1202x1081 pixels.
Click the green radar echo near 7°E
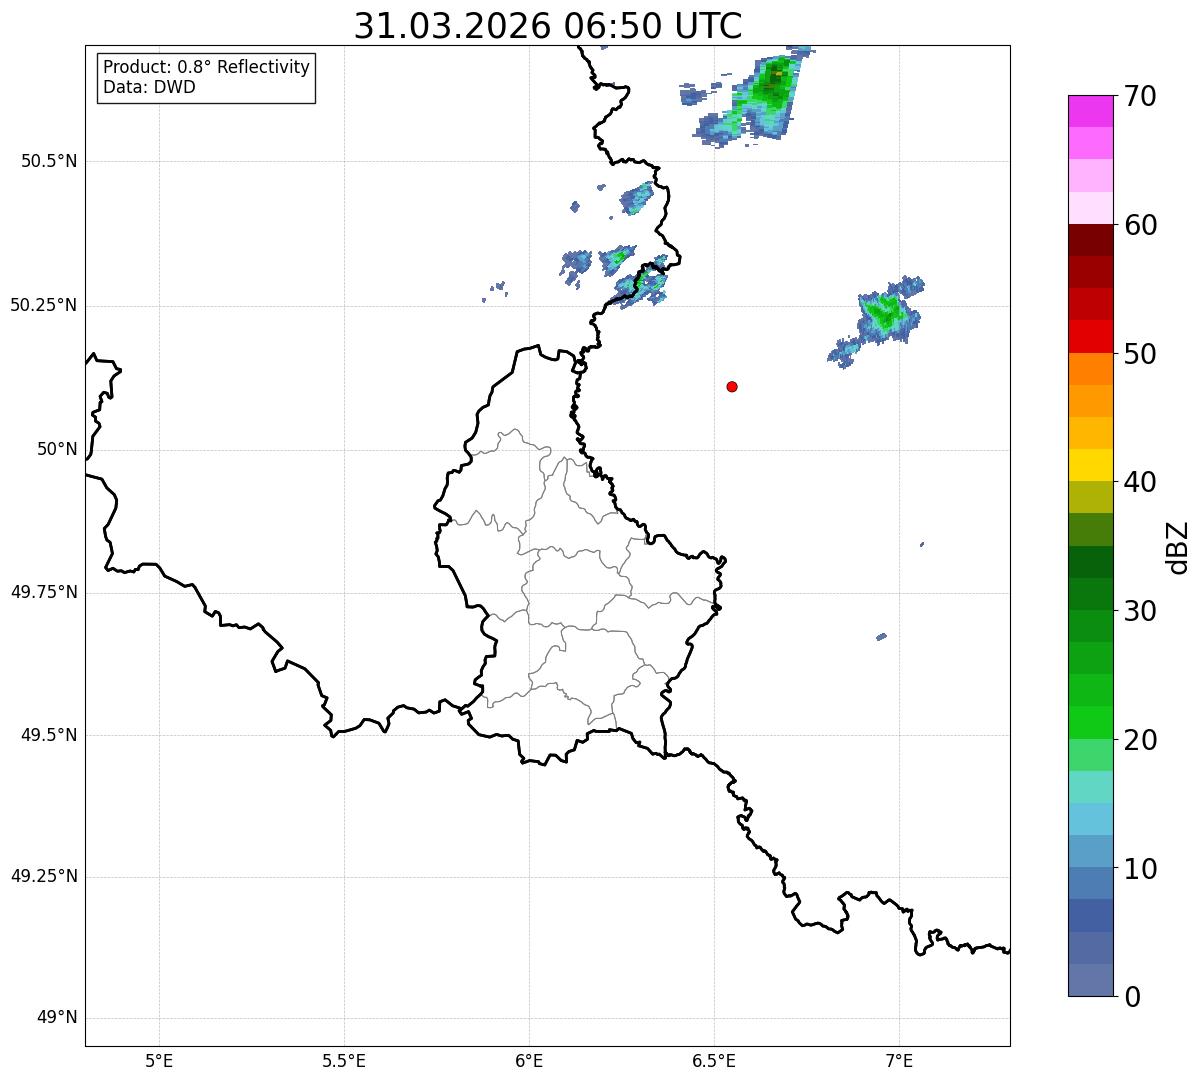pyautogui.click(x=884, y=314)
